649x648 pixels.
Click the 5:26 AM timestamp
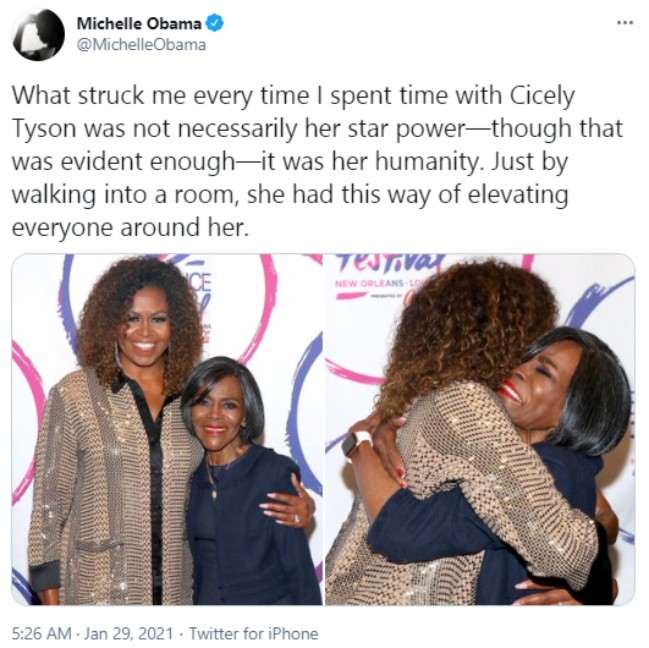pos(41,634)
